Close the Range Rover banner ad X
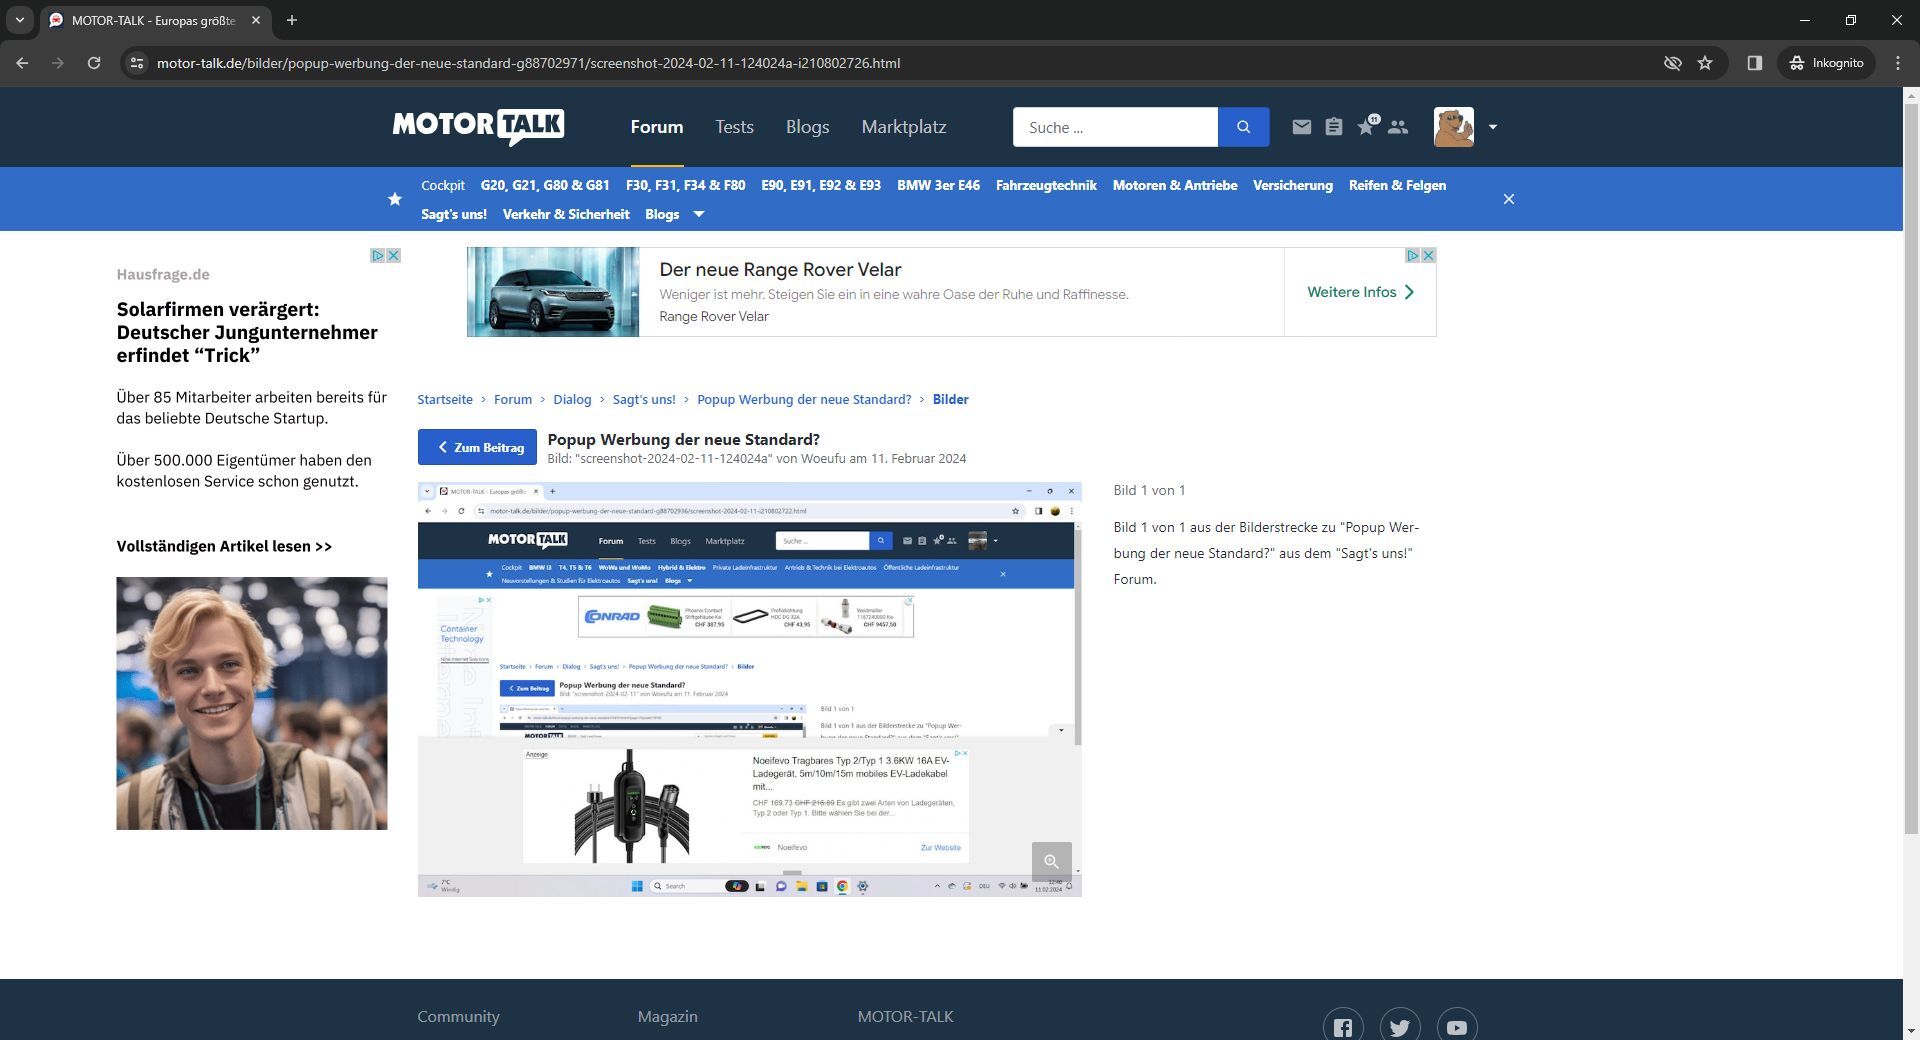Screen dimensions: 1920x1040 1429,255
